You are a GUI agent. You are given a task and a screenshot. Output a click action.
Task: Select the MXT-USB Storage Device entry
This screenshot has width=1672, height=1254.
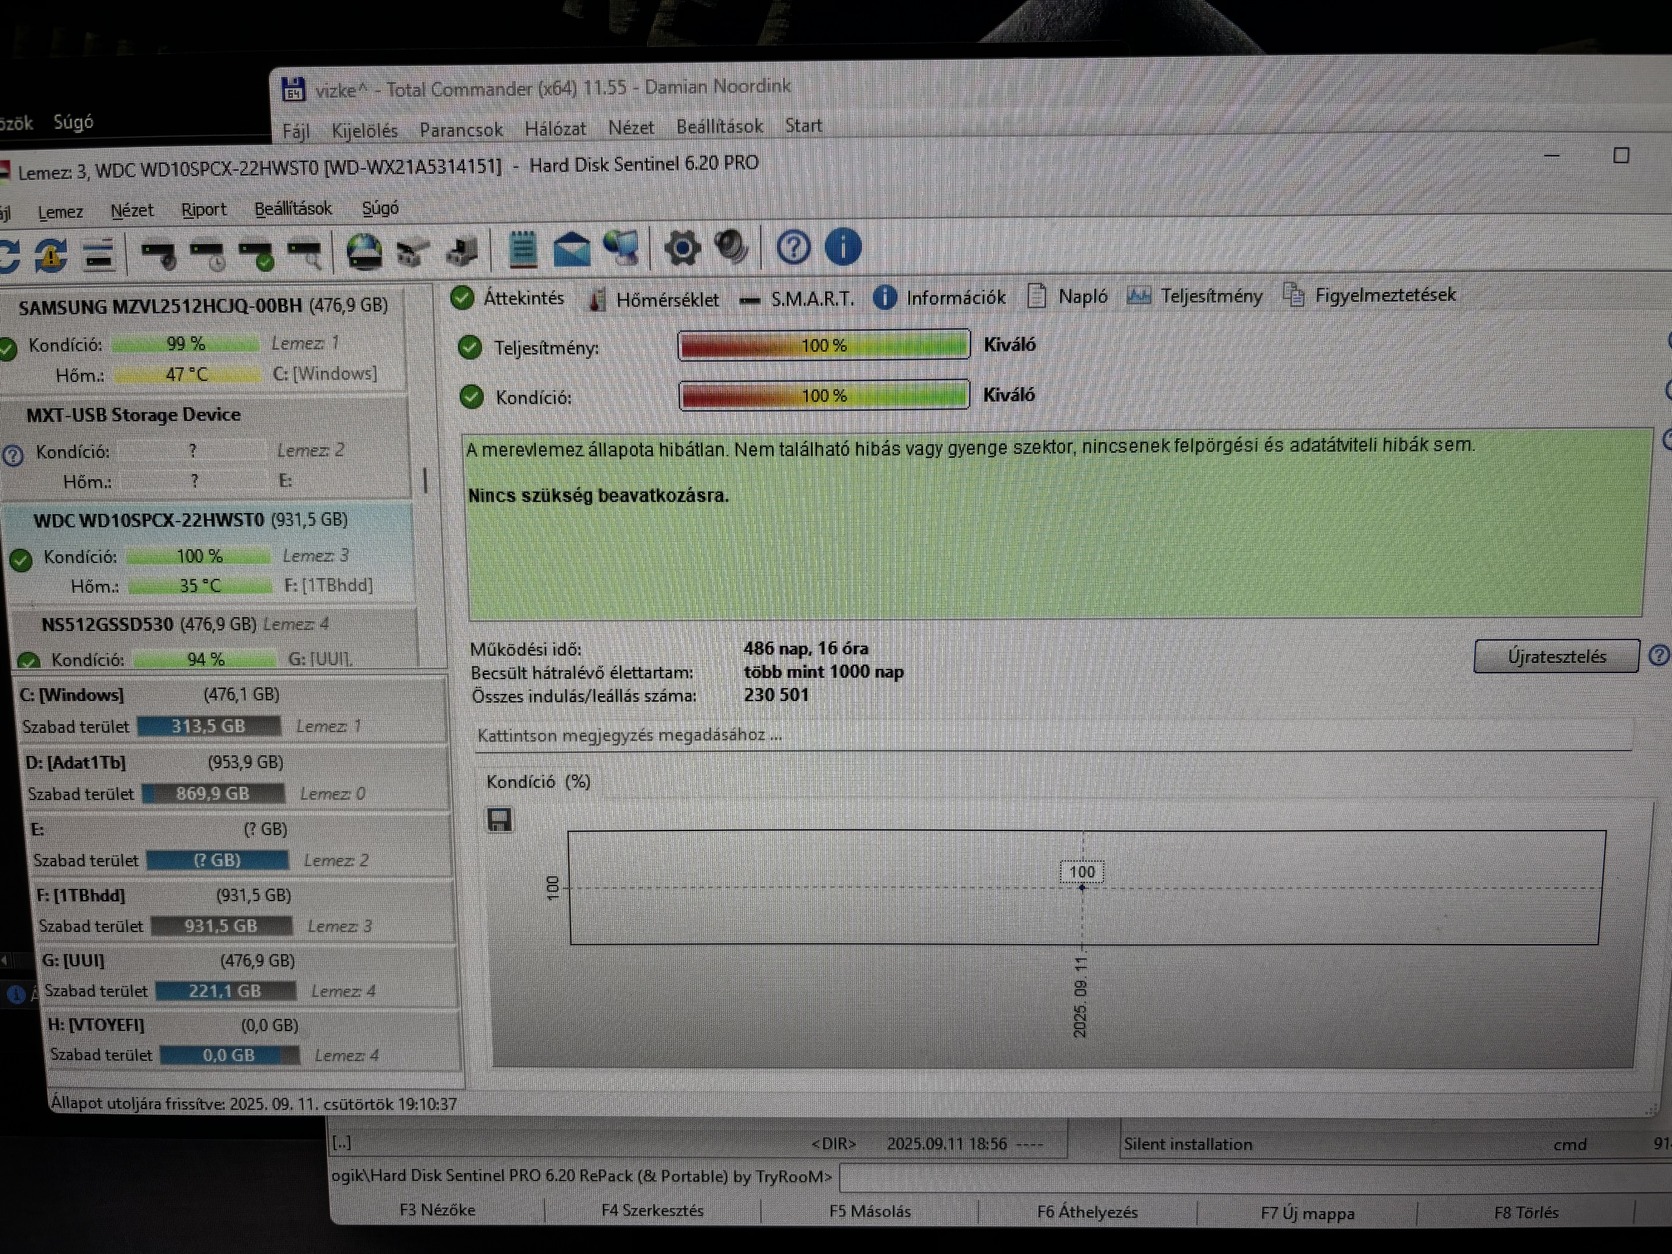click(206, 448)
